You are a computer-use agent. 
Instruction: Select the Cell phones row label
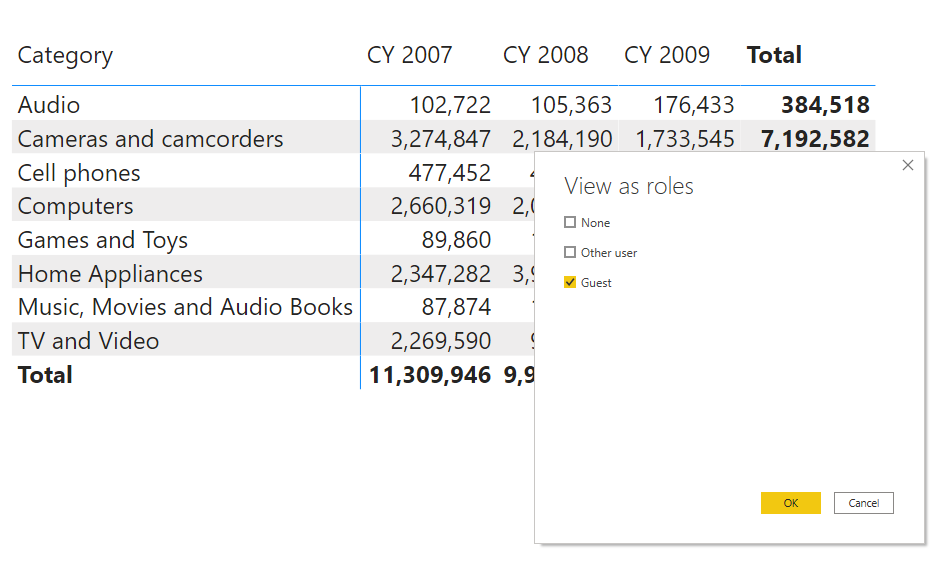pyautogui.click(x=79, y=173)
